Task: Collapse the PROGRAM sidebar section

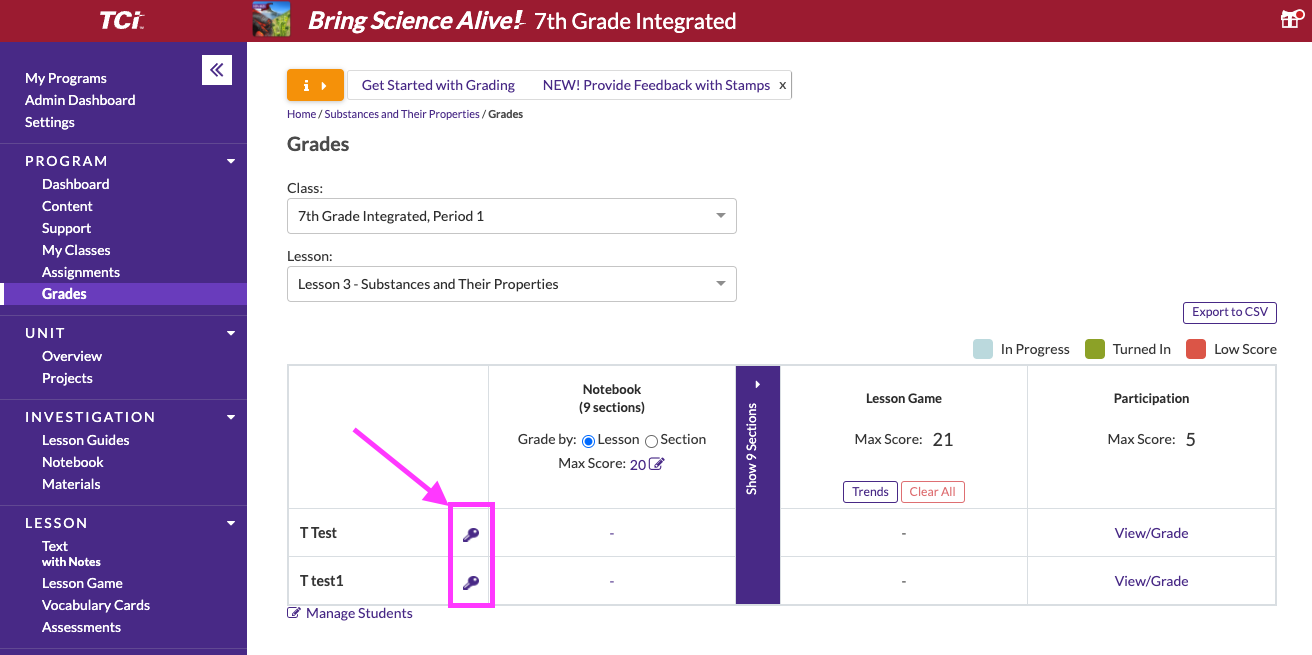Action: 231,161
